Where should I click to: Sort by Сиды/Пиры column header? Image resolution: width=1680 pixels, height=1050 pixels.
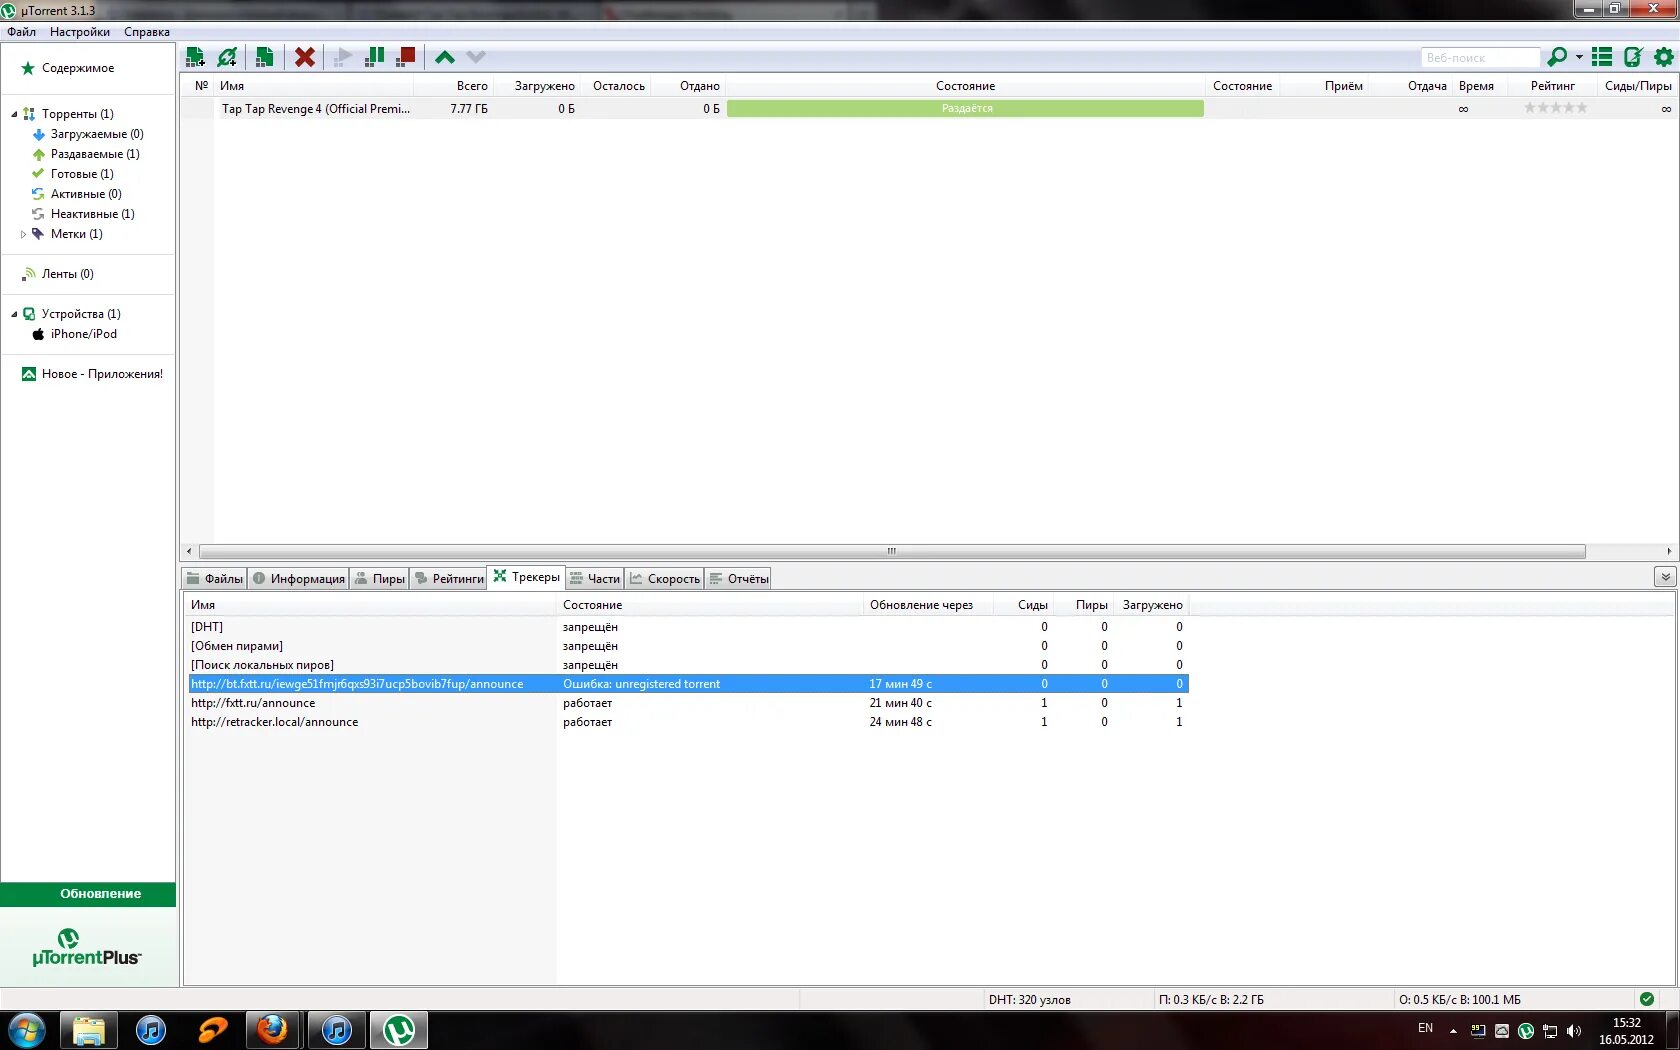(1638, 86)
